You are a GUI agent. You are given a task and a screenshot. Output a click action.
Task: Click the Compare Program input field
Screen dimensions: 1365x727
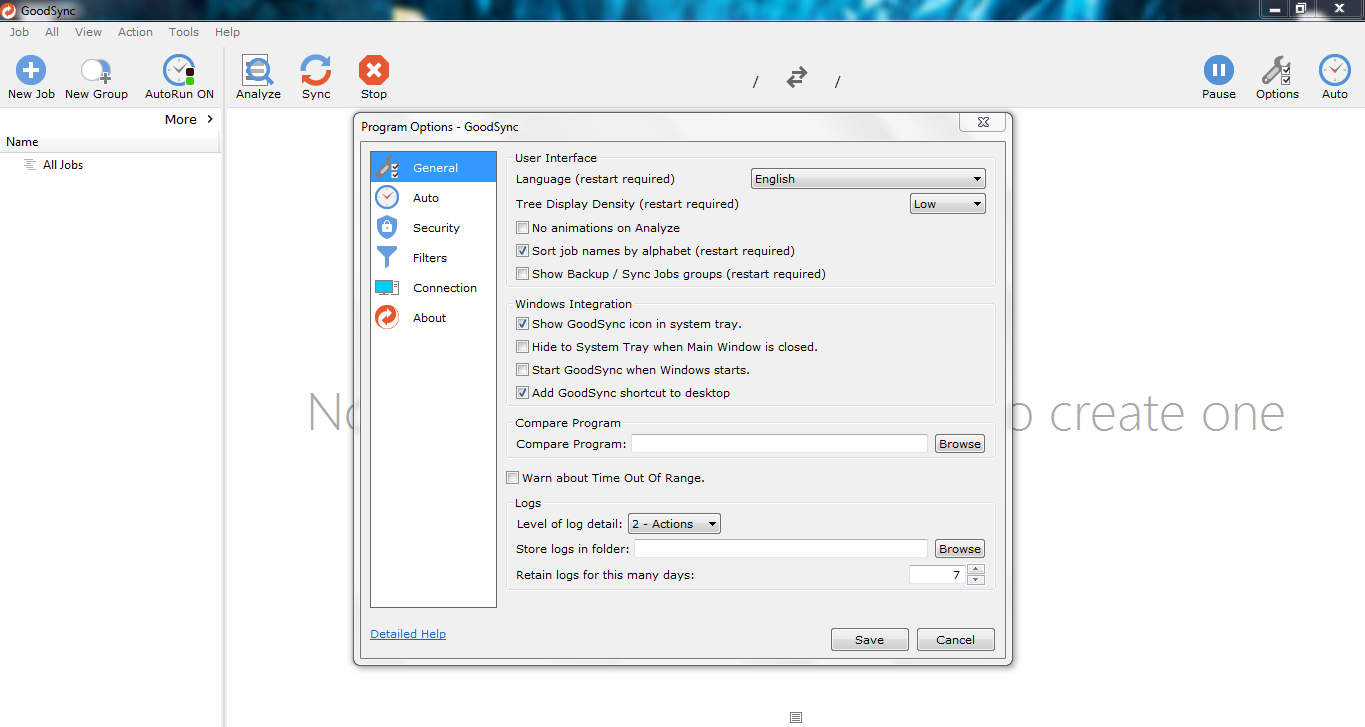(779, 444)
